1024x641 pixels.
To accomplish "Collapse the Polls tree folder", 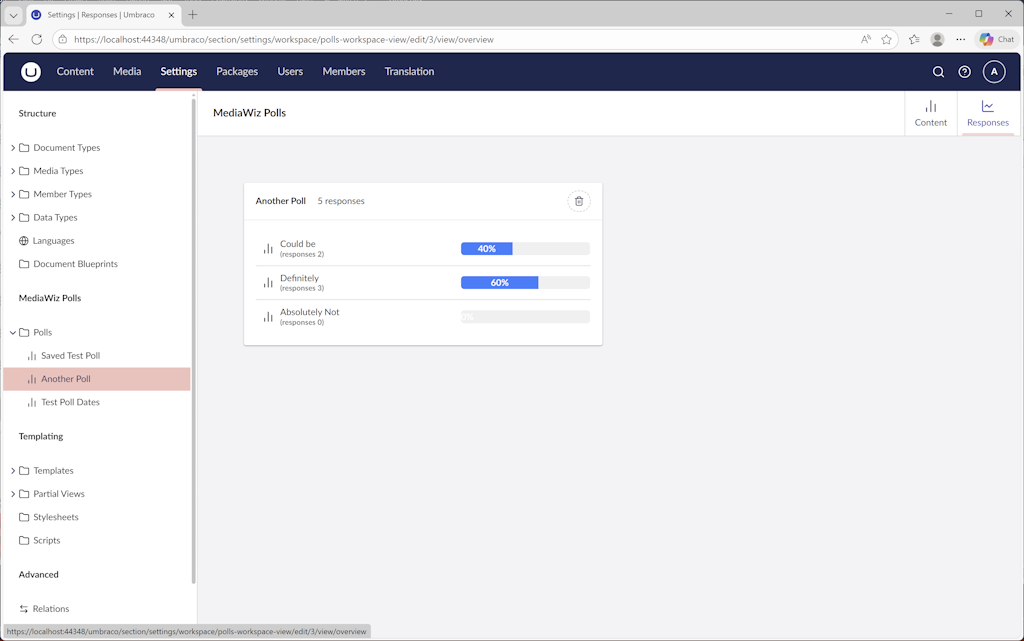I will pos(13,332).
